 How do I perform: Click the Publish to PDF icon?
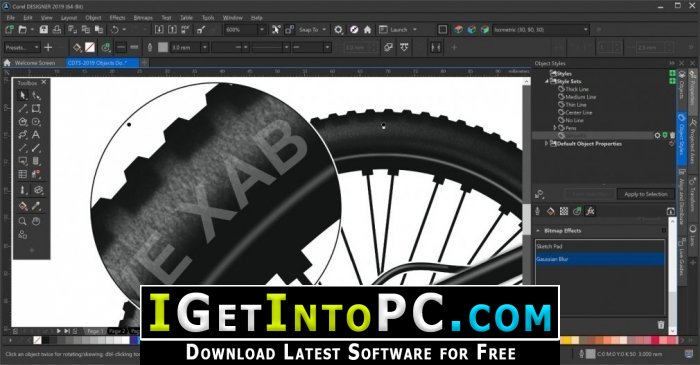[x=186, y=30]
